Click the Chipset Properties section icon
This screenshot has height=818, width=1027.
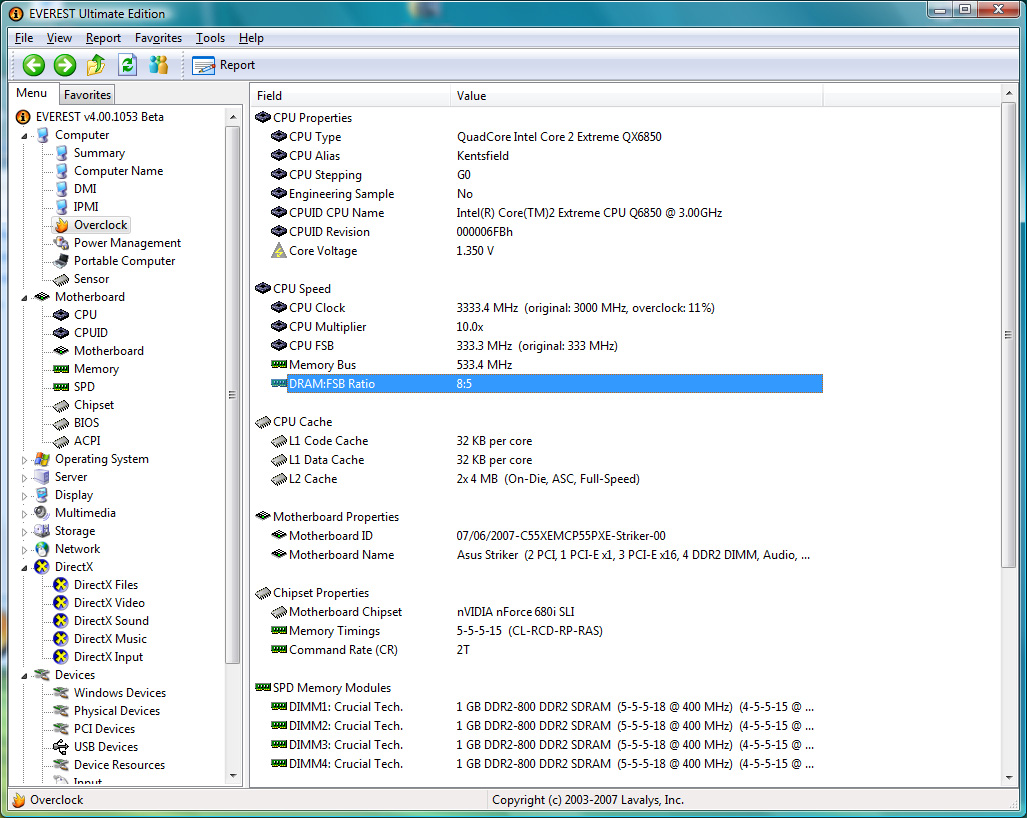[263, 593]
